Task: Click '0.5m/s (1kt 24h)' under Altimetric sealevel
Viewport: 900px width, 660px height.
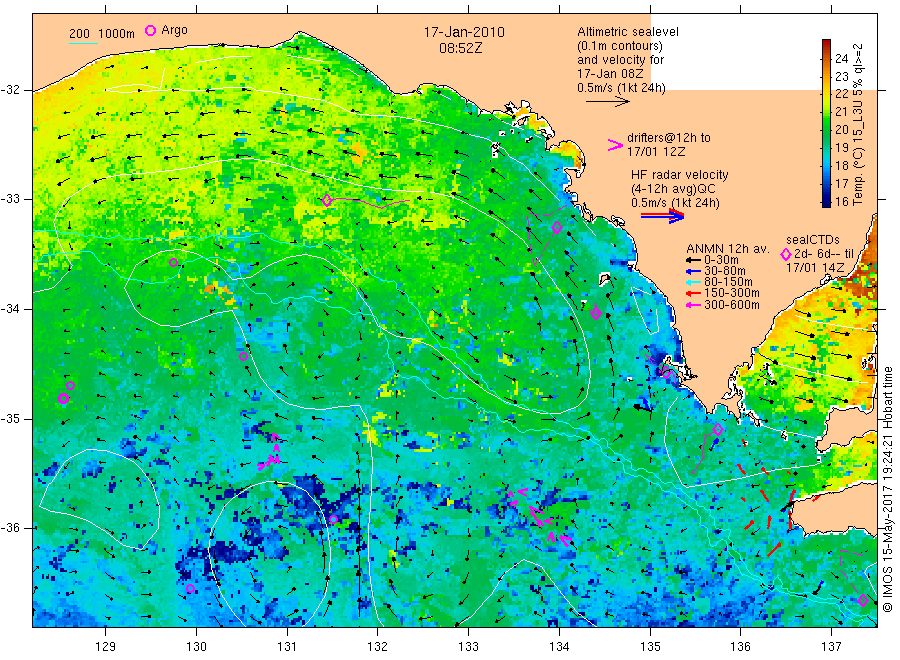Action: [x=622, y=88]
